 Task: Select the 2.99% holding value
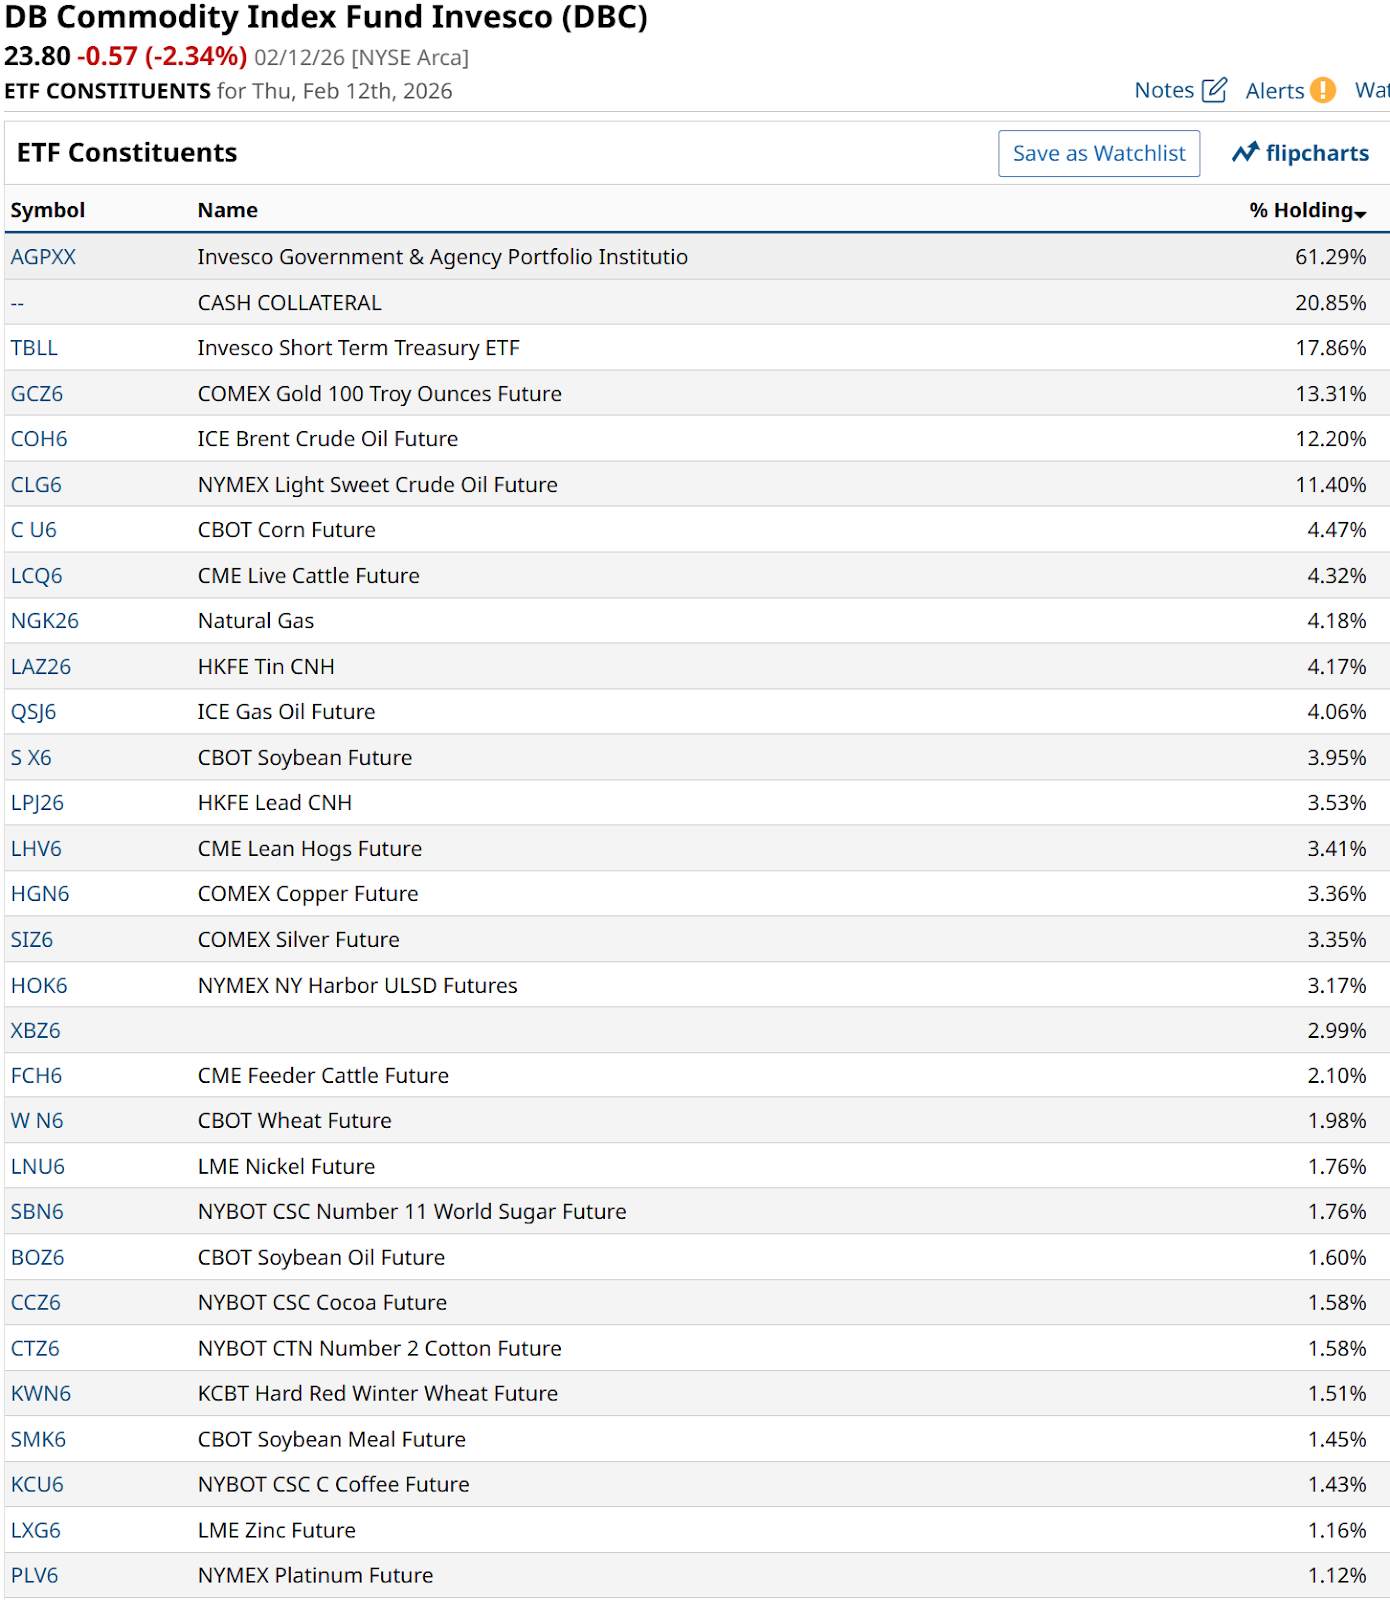tap(1337, 1031)
